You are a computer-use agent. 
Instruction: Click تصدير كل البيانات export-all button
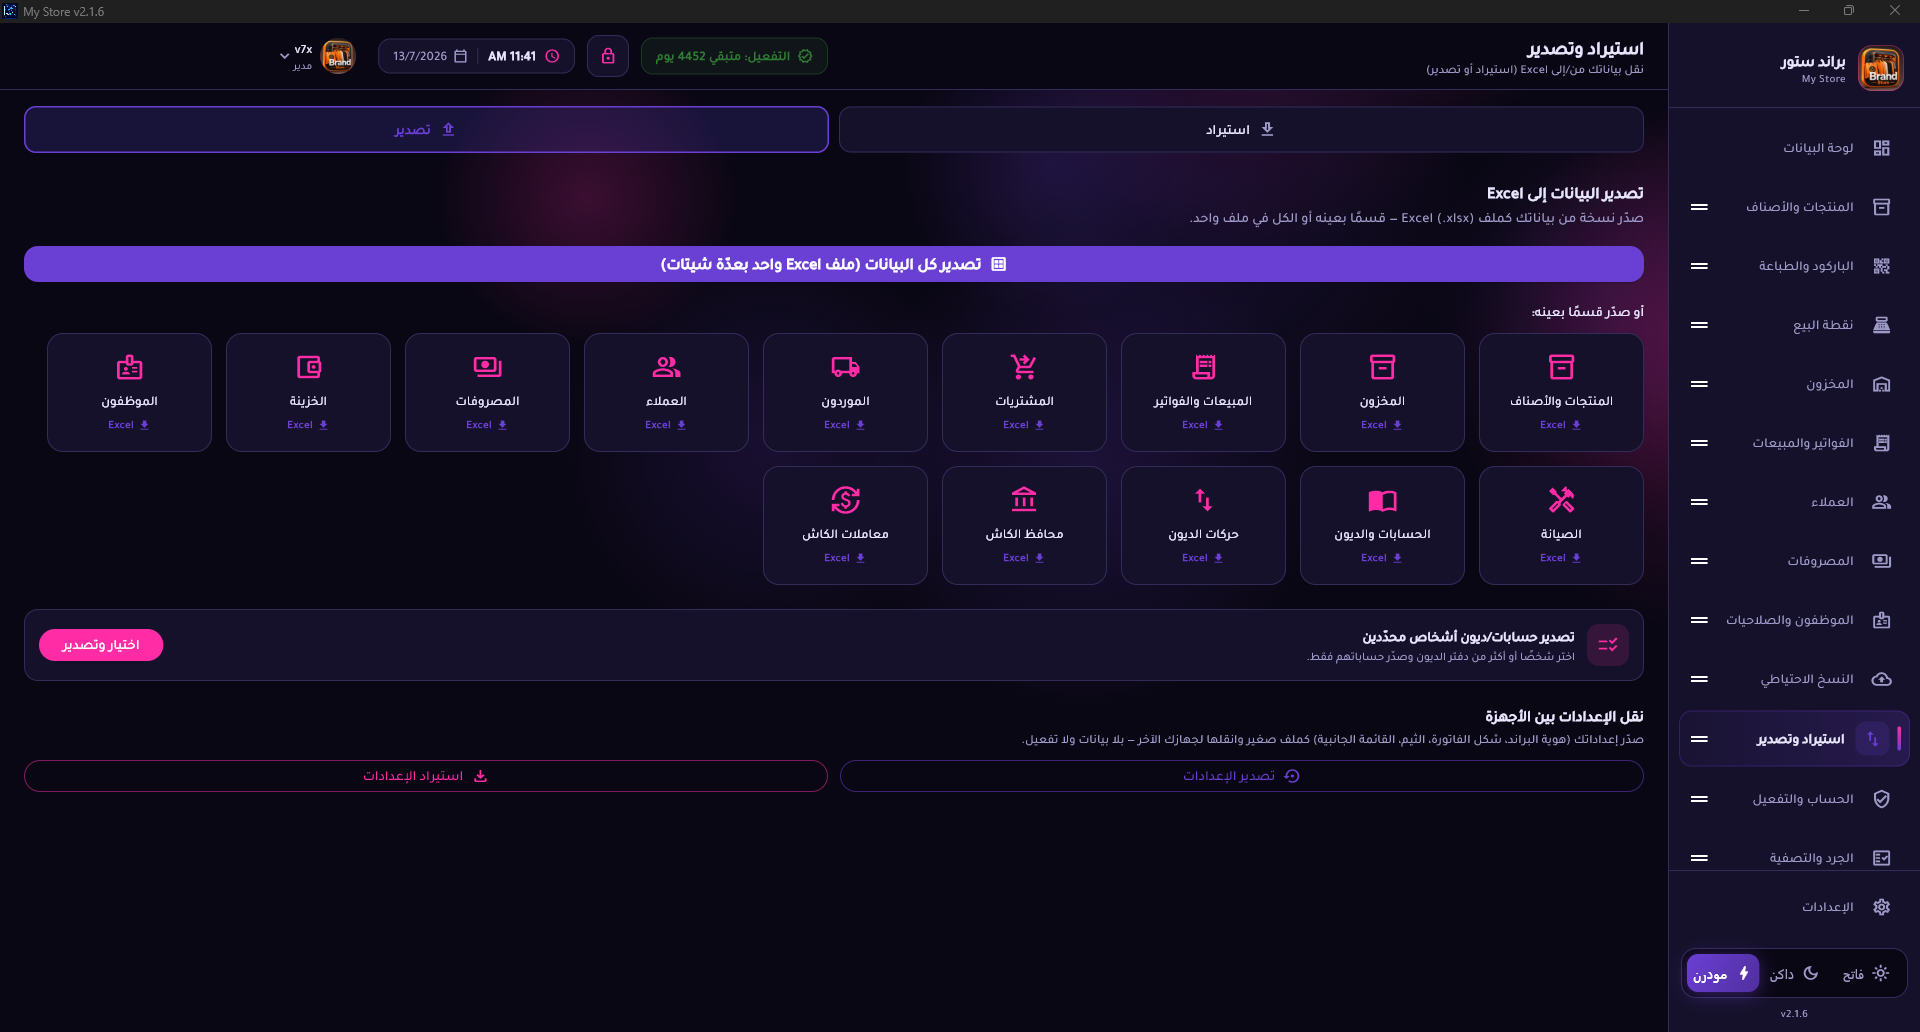[x=834, y=264]
